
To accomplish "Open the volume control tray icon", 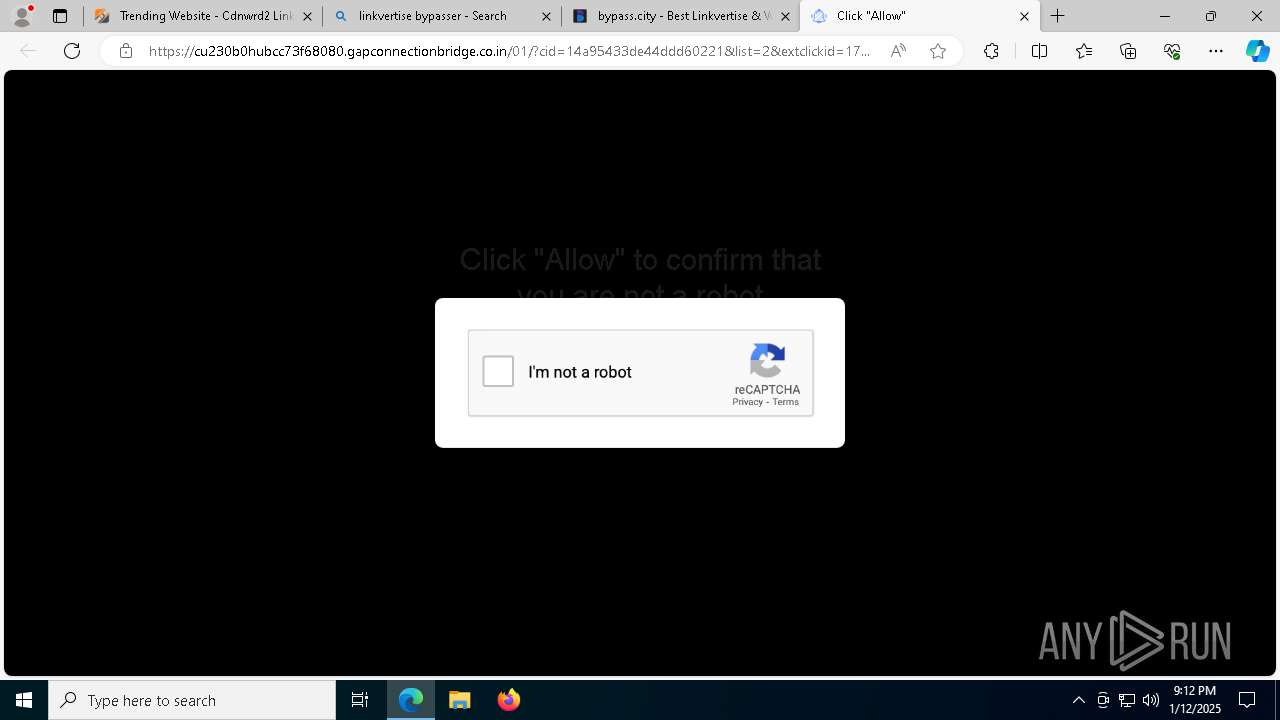I will click(1151, 700).
